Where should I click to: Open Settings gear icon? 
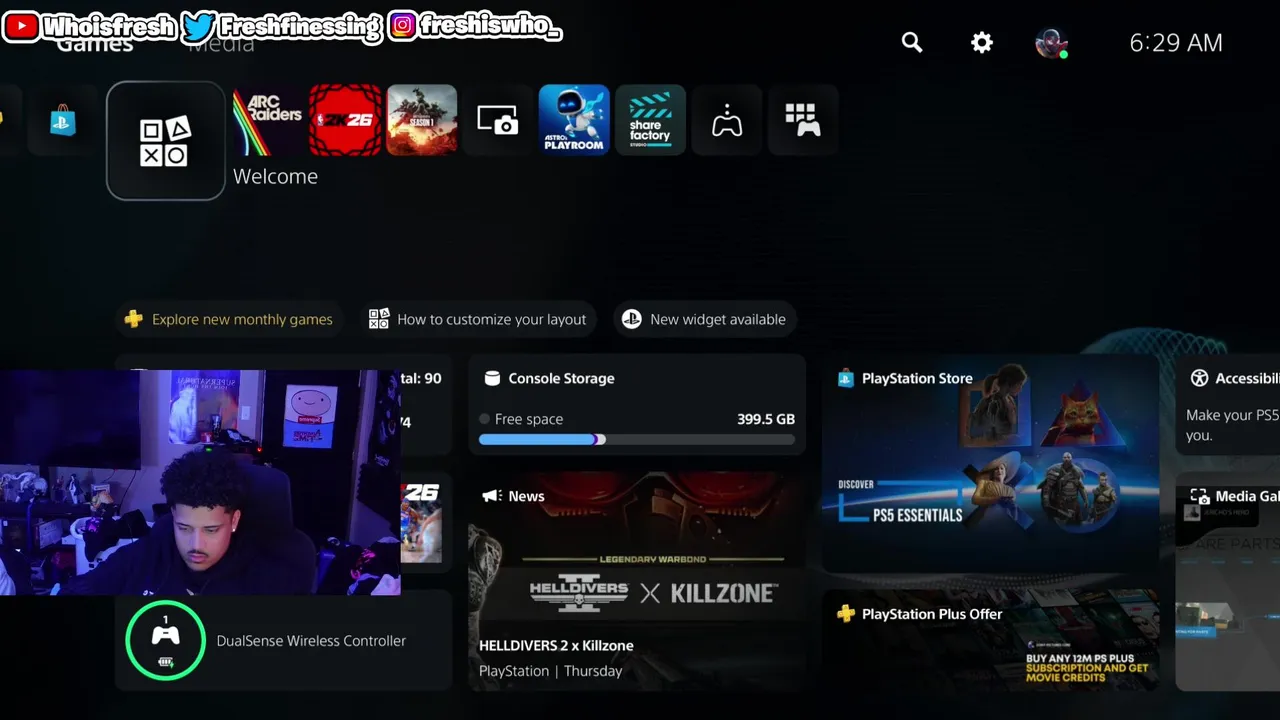(982, 42)
